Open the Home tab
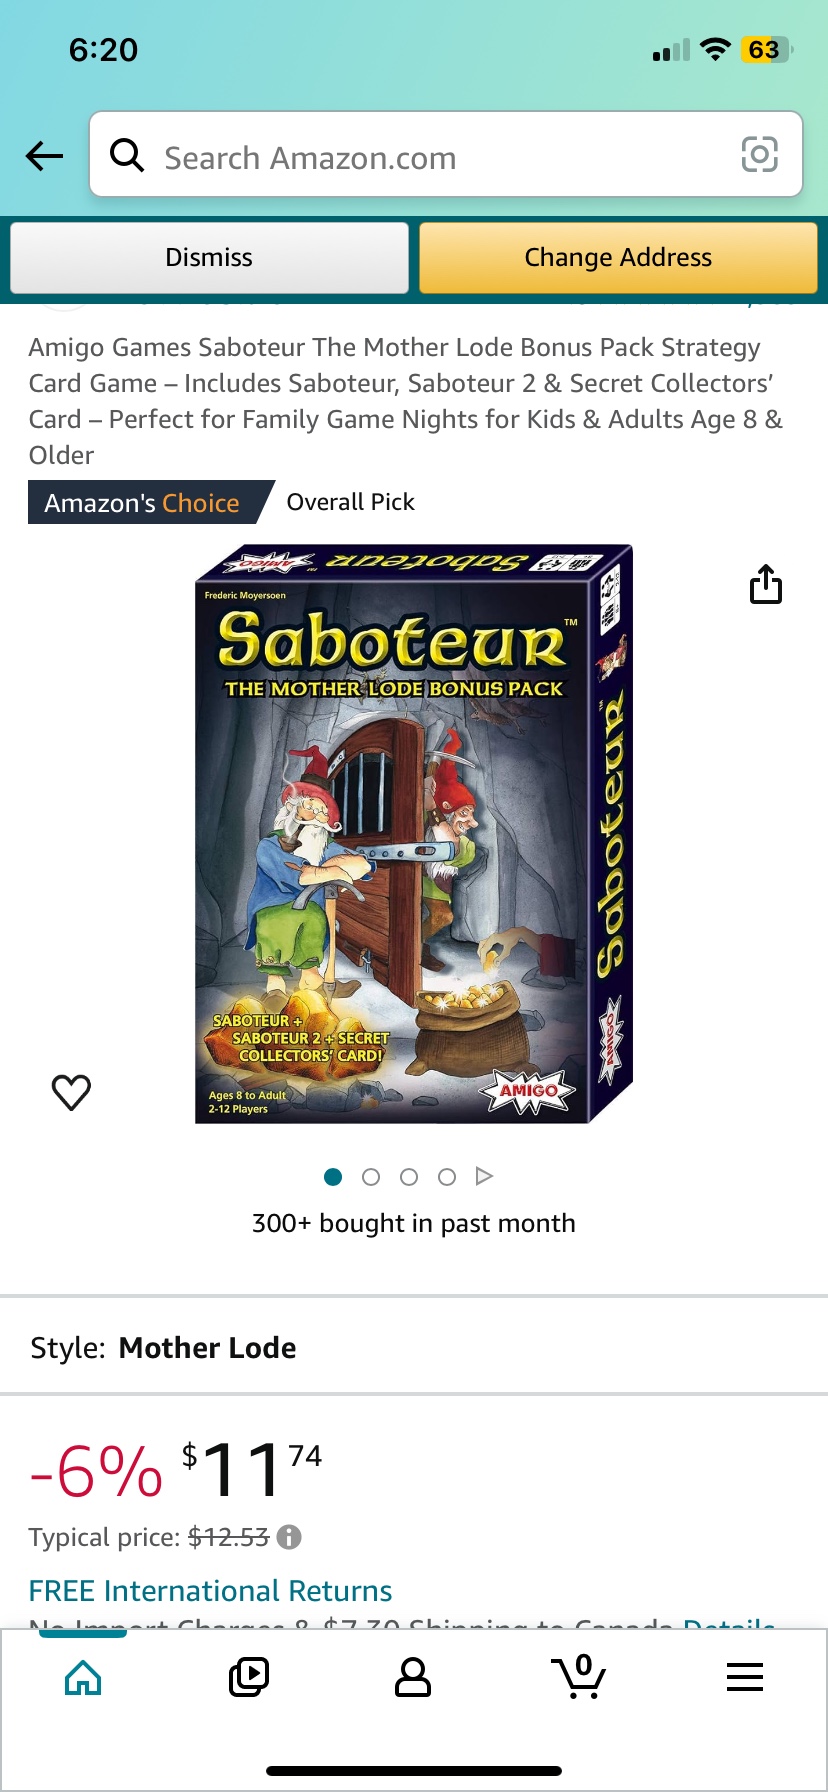The height and width of the screenshot is (1792, 828). pos(83,1677)
